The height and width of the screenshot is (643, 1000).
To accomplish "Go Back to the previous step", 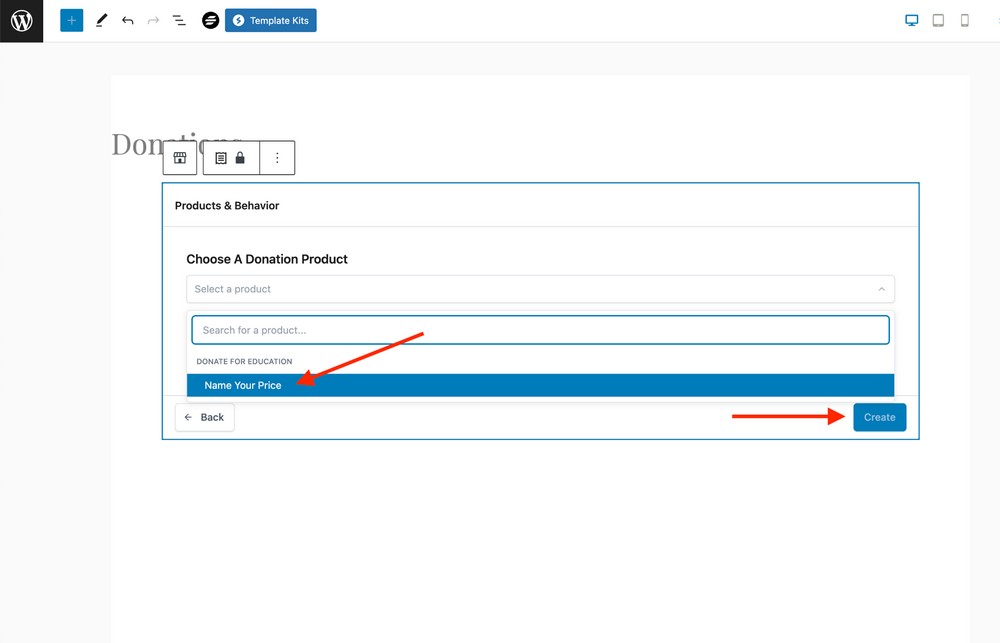I will coord(204,417).
